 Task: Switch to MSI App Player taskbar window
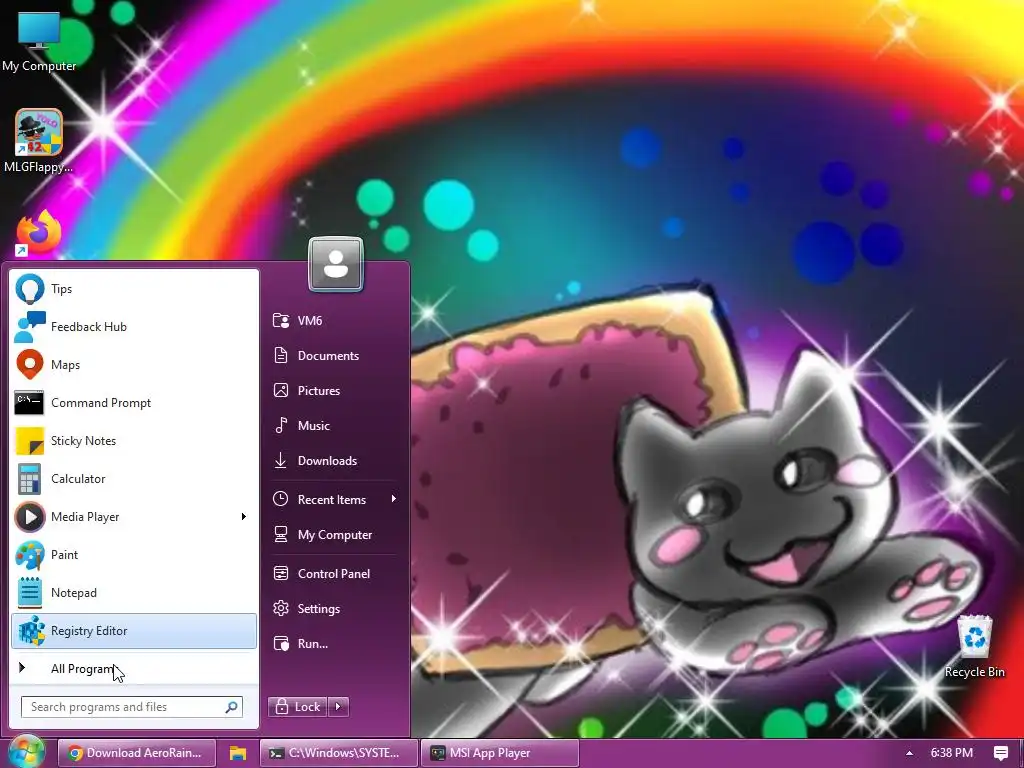coord(500,753)
